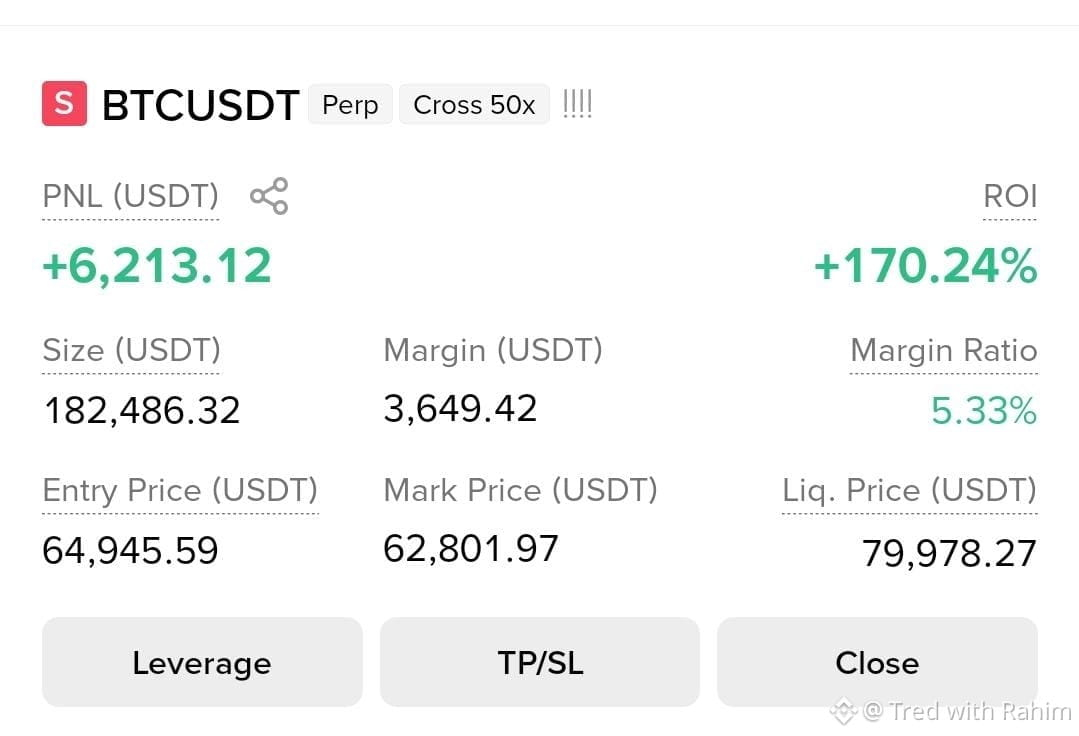The height and width of the screenshot is (736, 1079).
Task: Tap the Margin Ratio label
Action: (944, 350)
